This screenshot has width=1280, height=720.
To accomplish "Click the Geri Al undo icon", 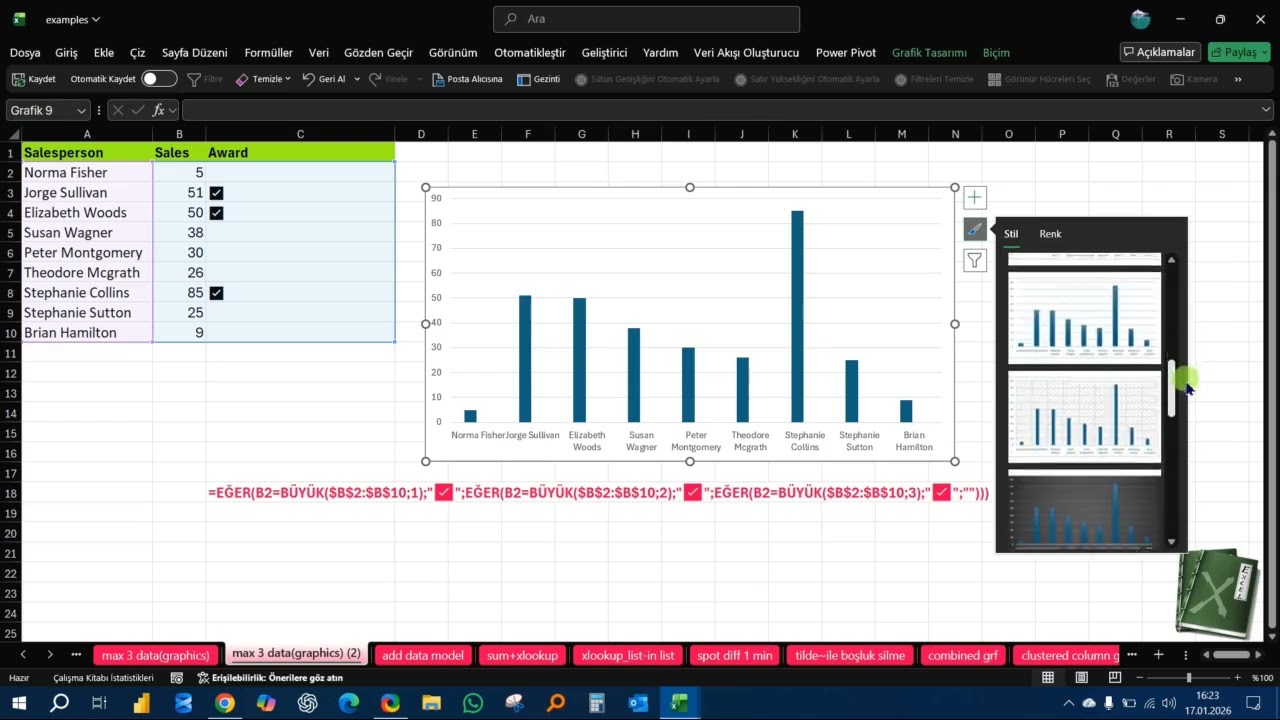I will click(x=308, y=79).
